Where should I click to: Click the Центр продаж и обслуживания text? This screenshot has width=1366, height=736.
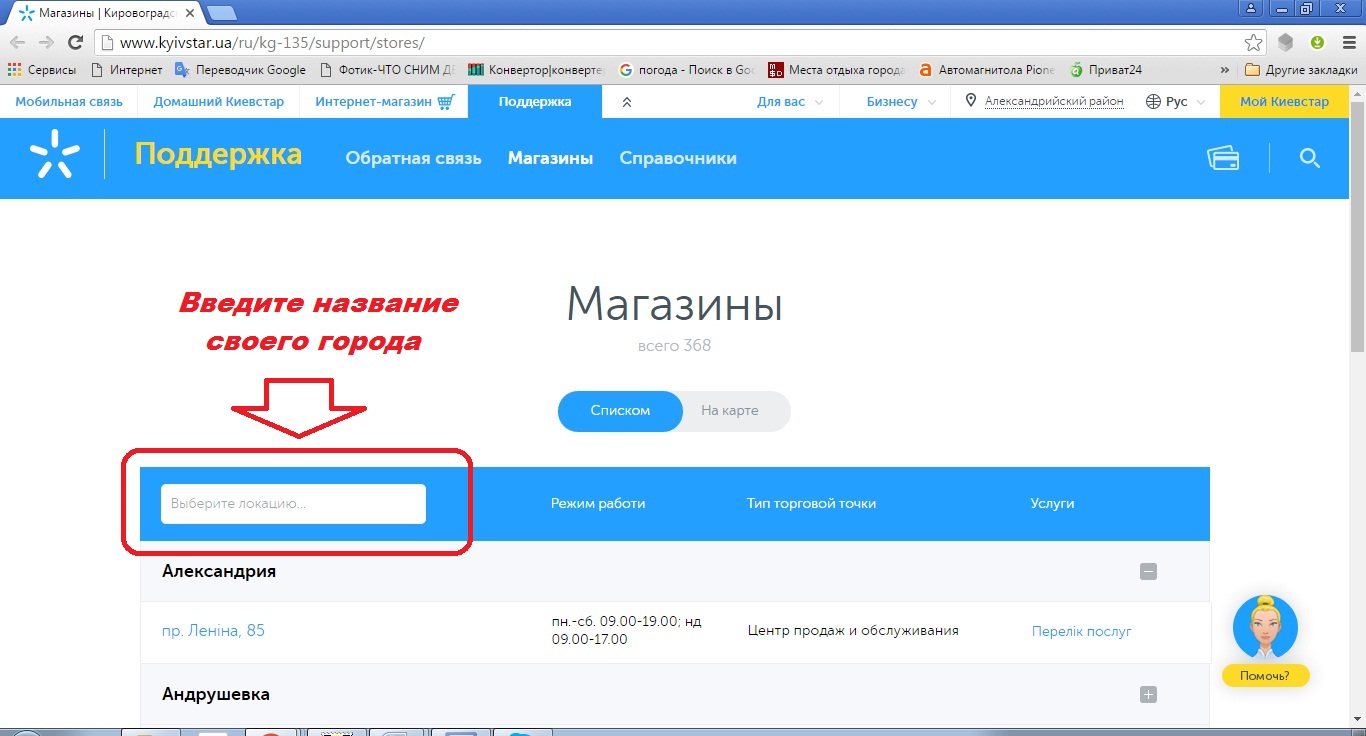(x=853, y=631)
